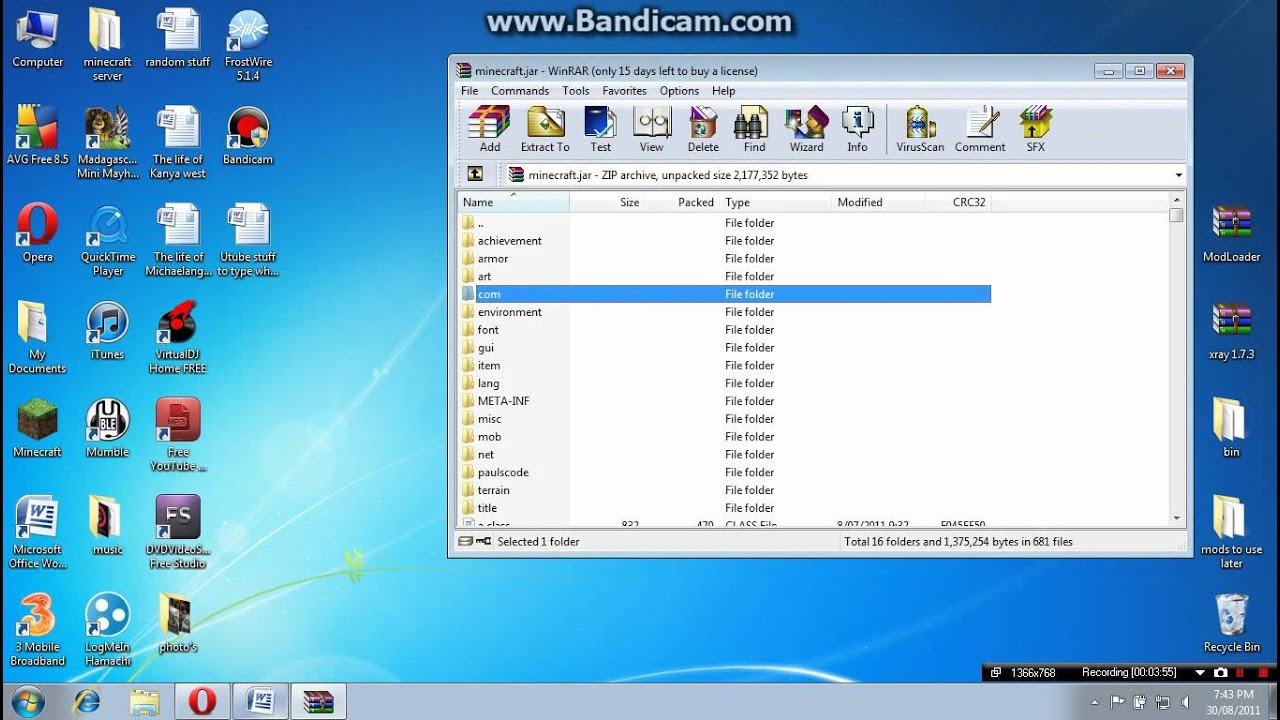Click the View toolbar icon

[652, 129]
